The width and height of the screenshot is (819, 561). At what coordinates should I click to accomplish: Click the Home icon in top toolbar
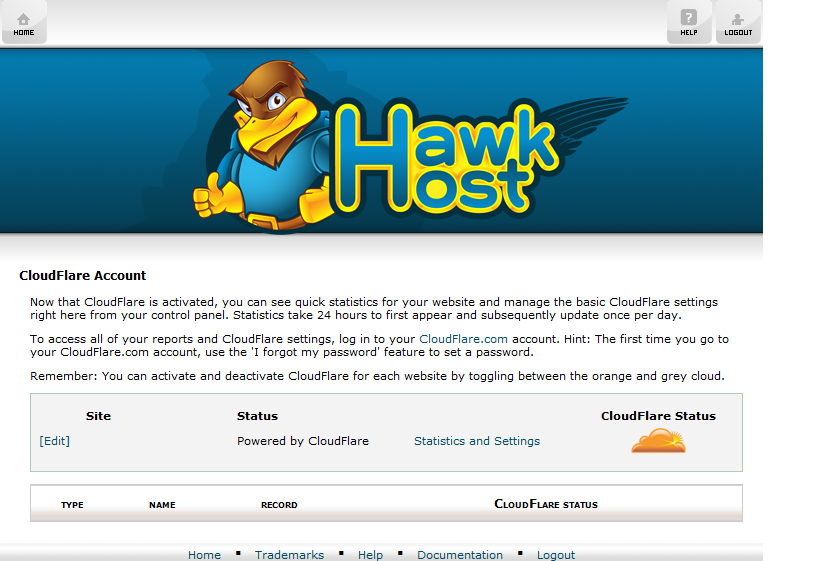click(x=24, y=21)
